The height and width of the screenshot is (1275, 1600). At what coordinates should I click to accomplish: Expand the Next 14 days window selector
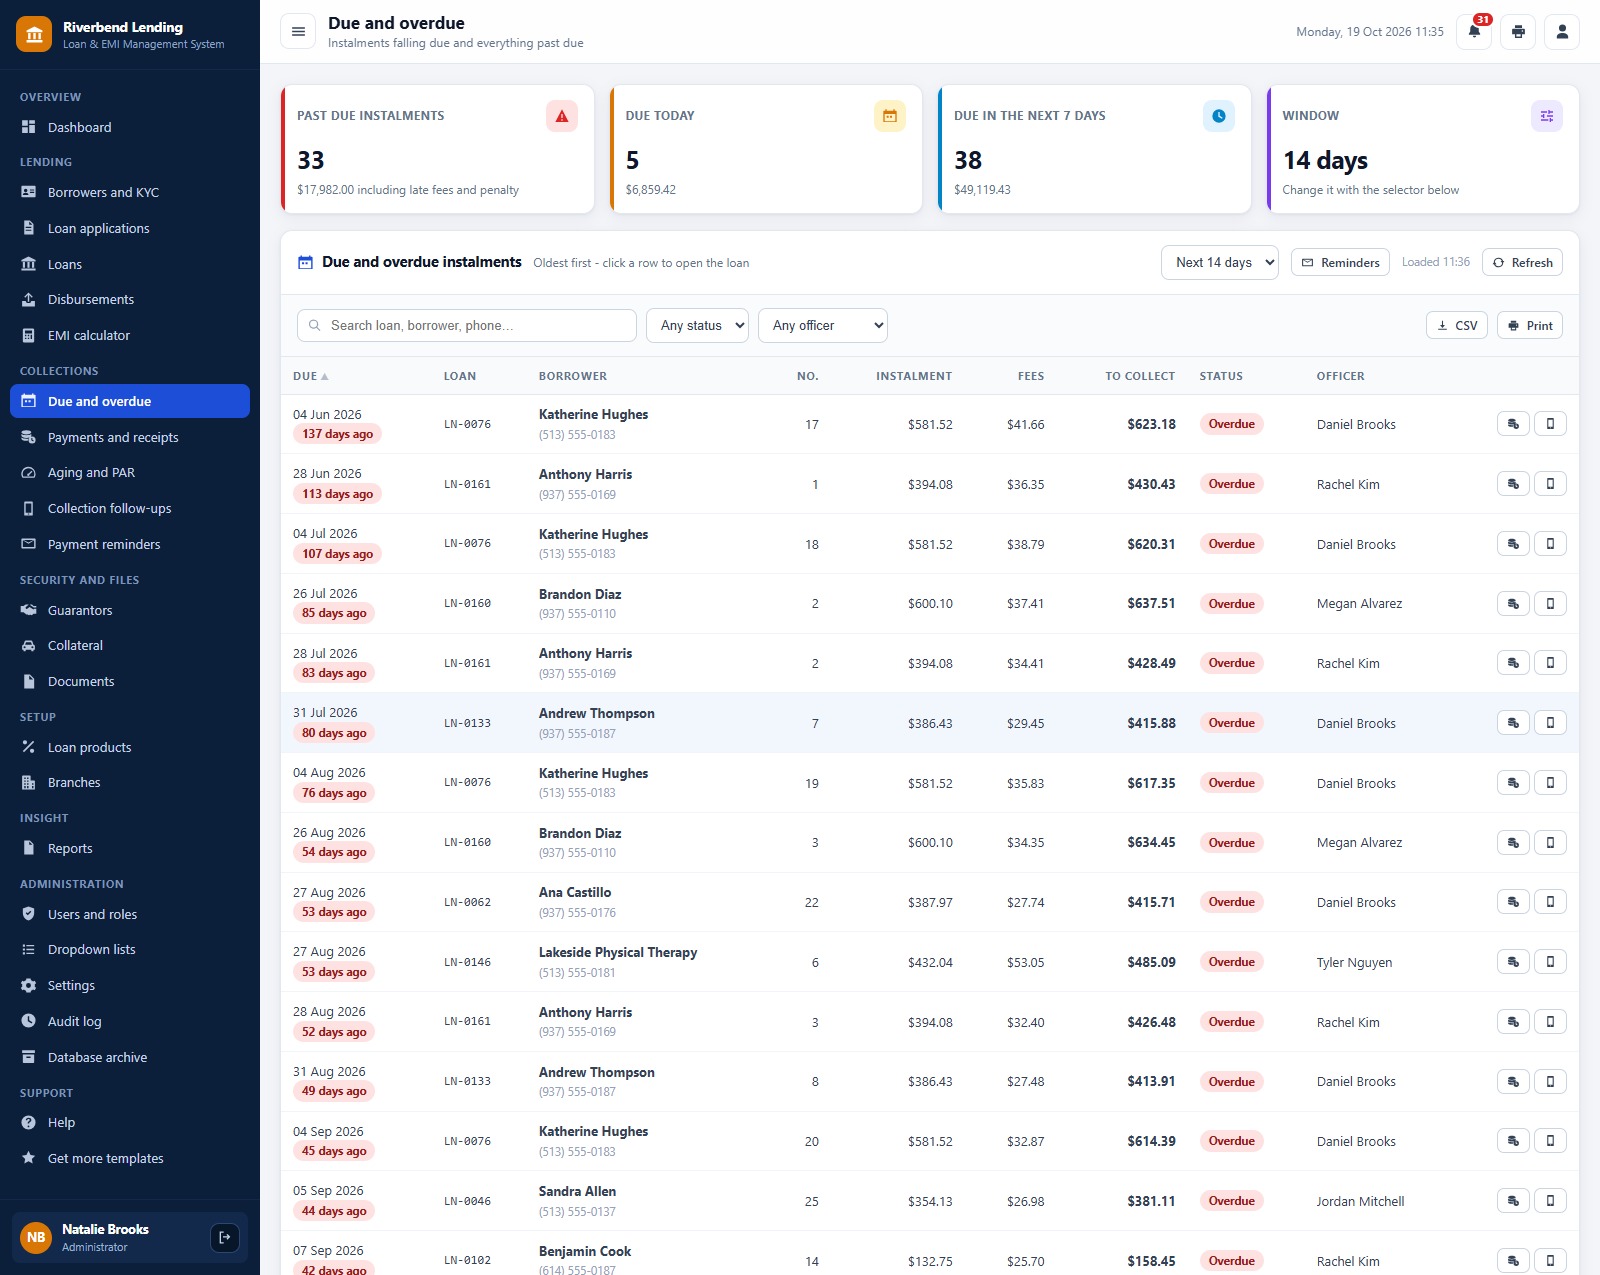(1220, 262)
